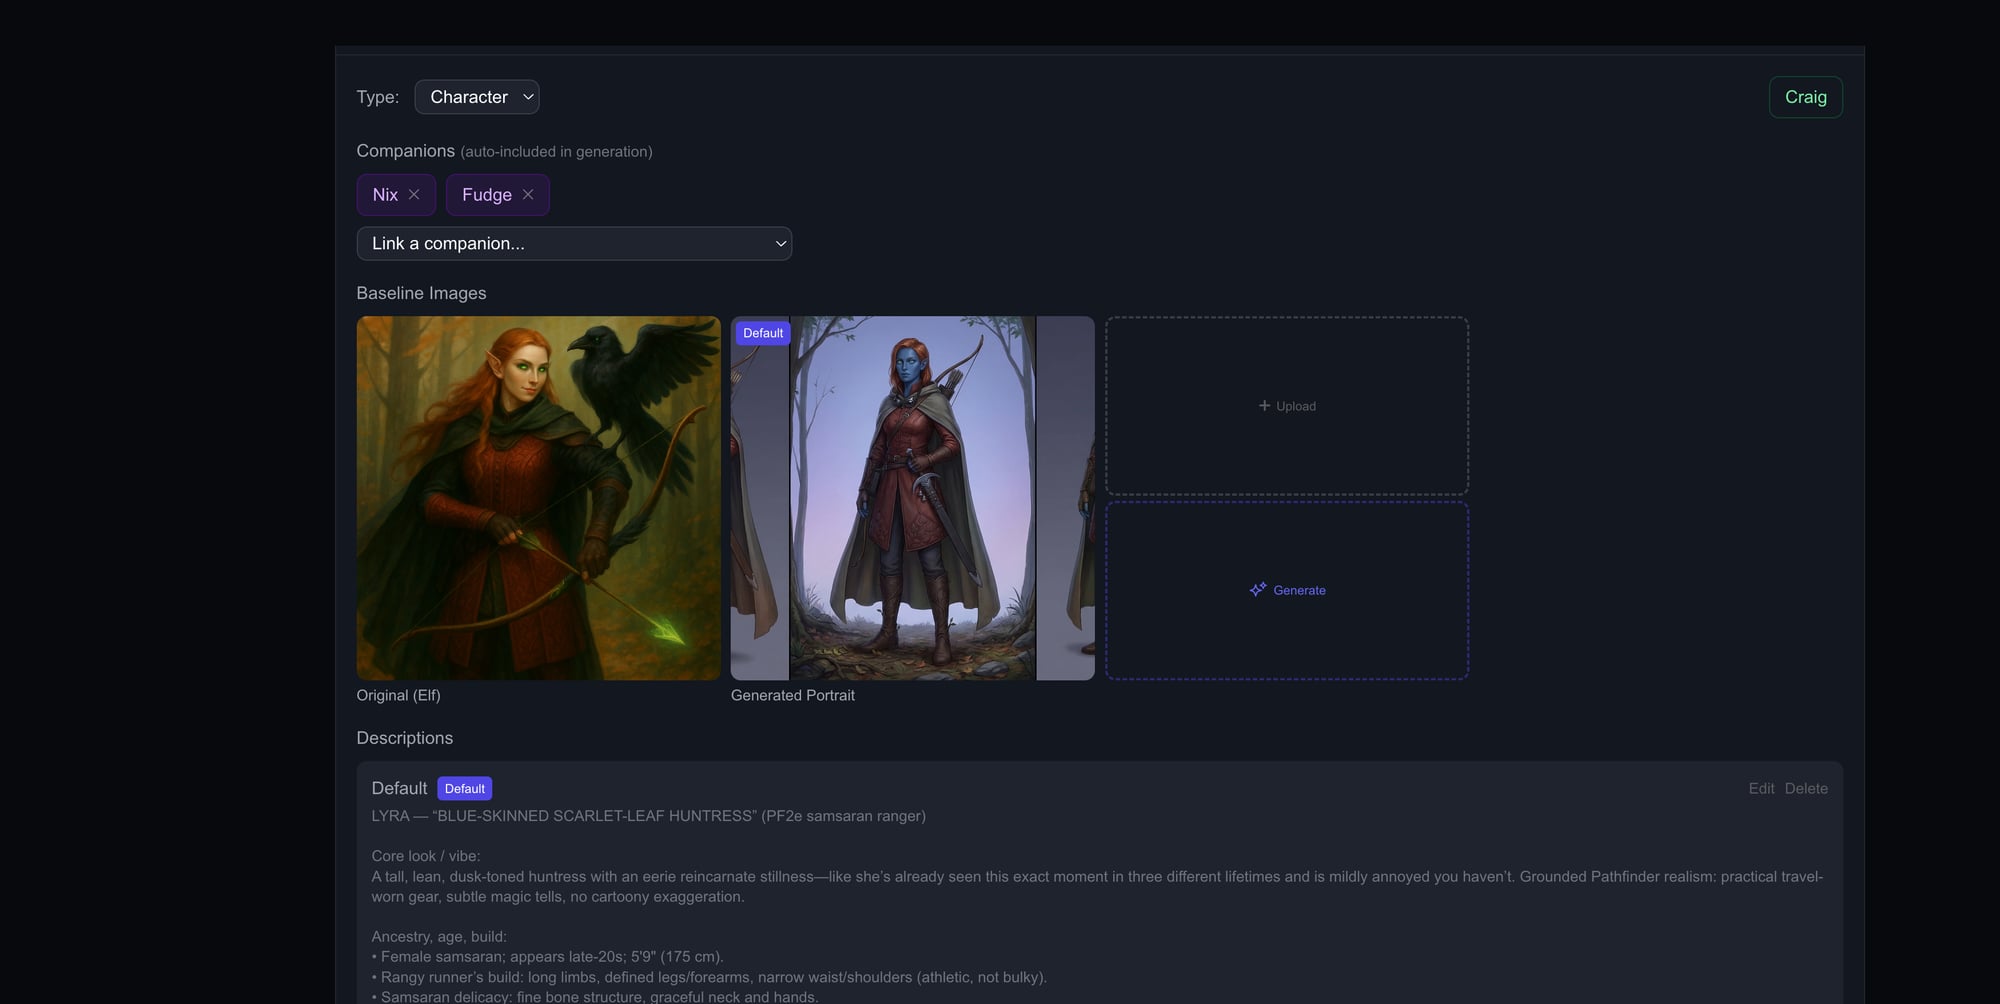
Task: Switch to the Craig profile
Action: click(x=1805, y=97)
